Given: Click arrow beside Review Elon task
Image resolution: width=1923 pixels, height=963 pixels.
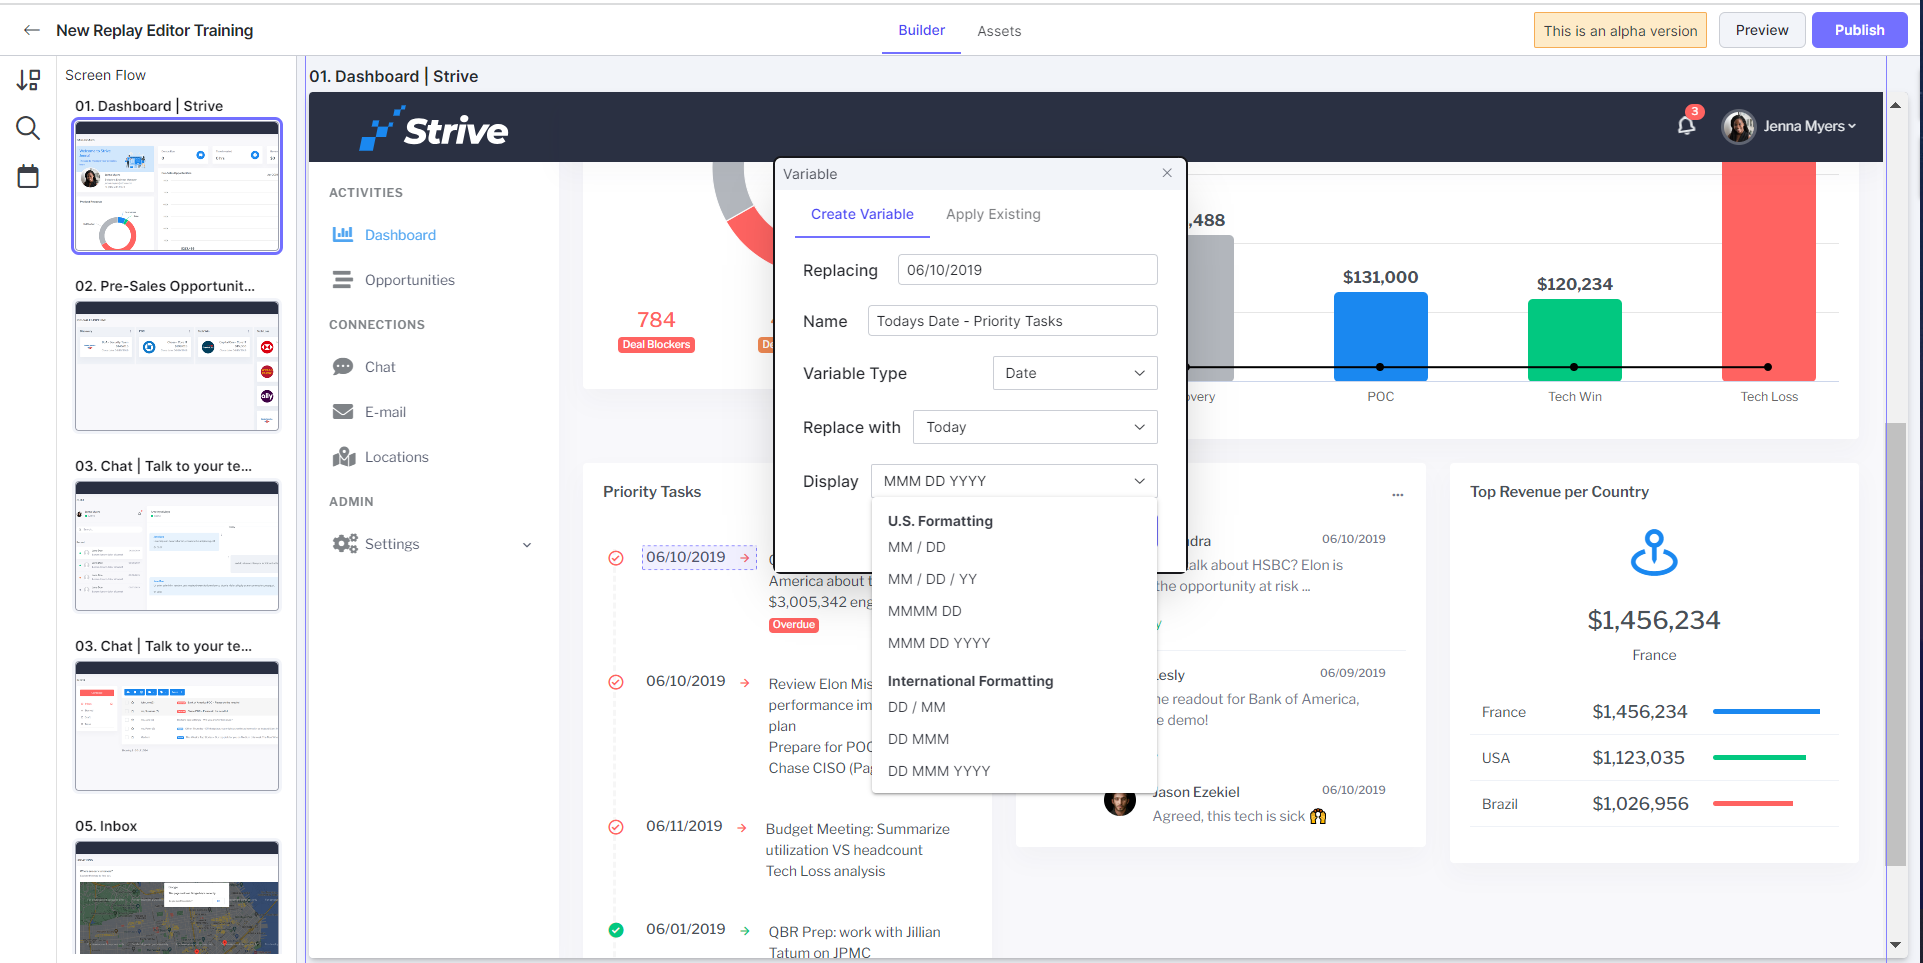Looking at the screenshot, I should point(745,683).
